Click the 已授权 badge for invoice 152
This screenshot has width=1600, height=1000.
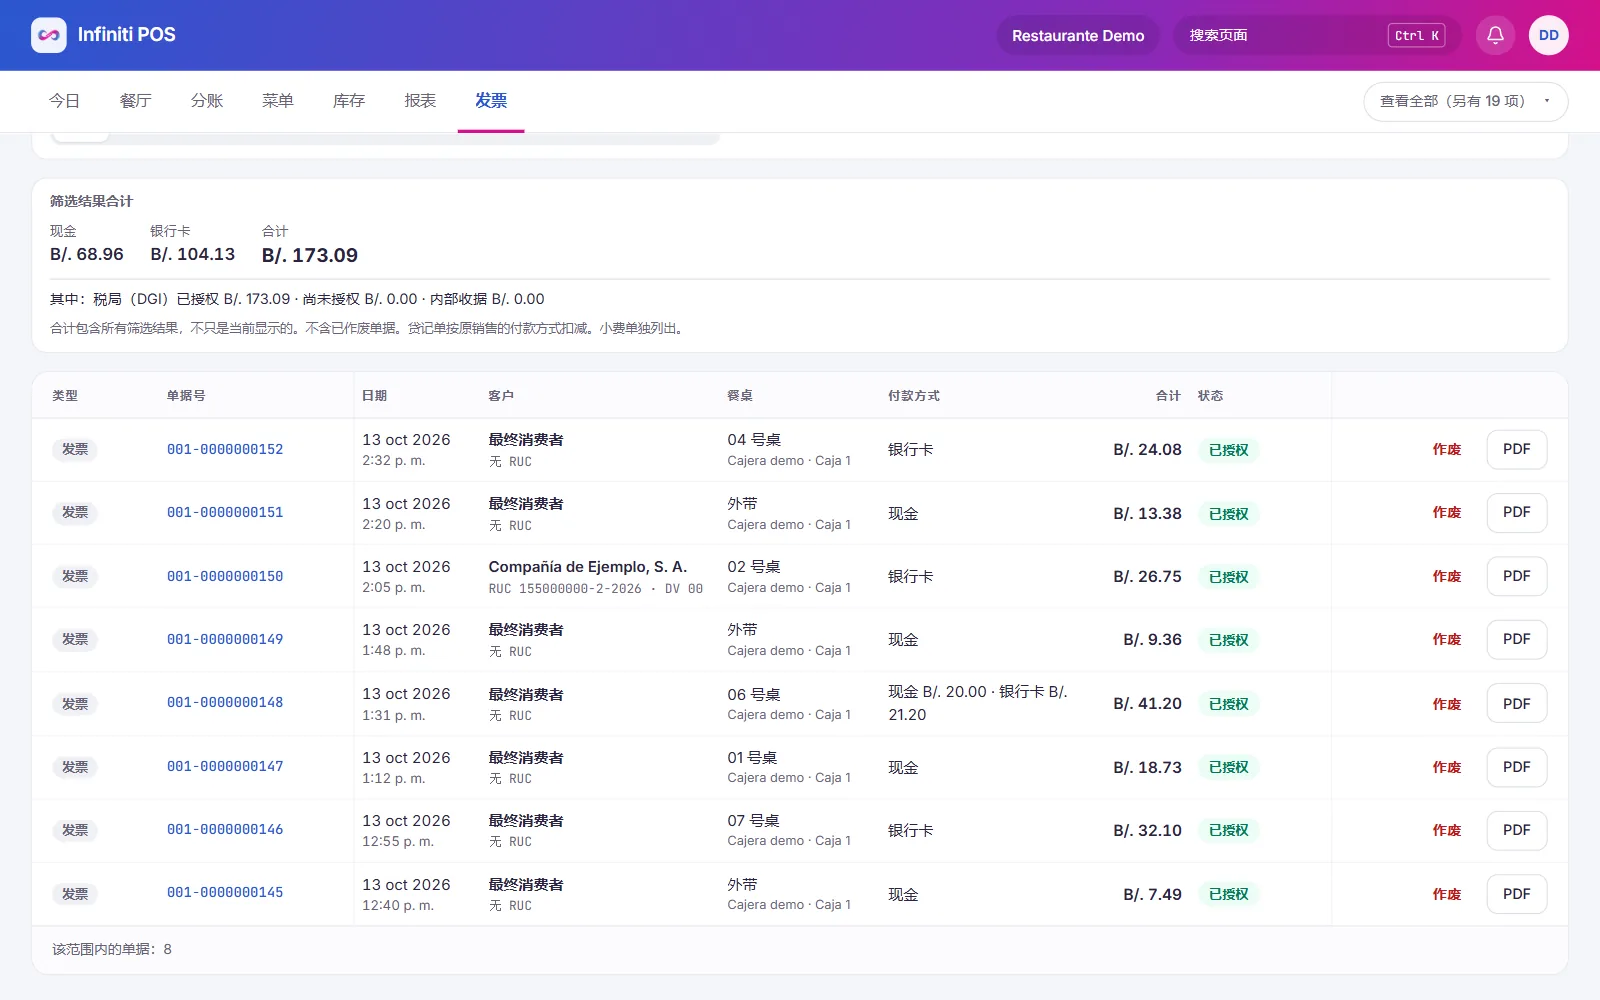point(1228,450)
